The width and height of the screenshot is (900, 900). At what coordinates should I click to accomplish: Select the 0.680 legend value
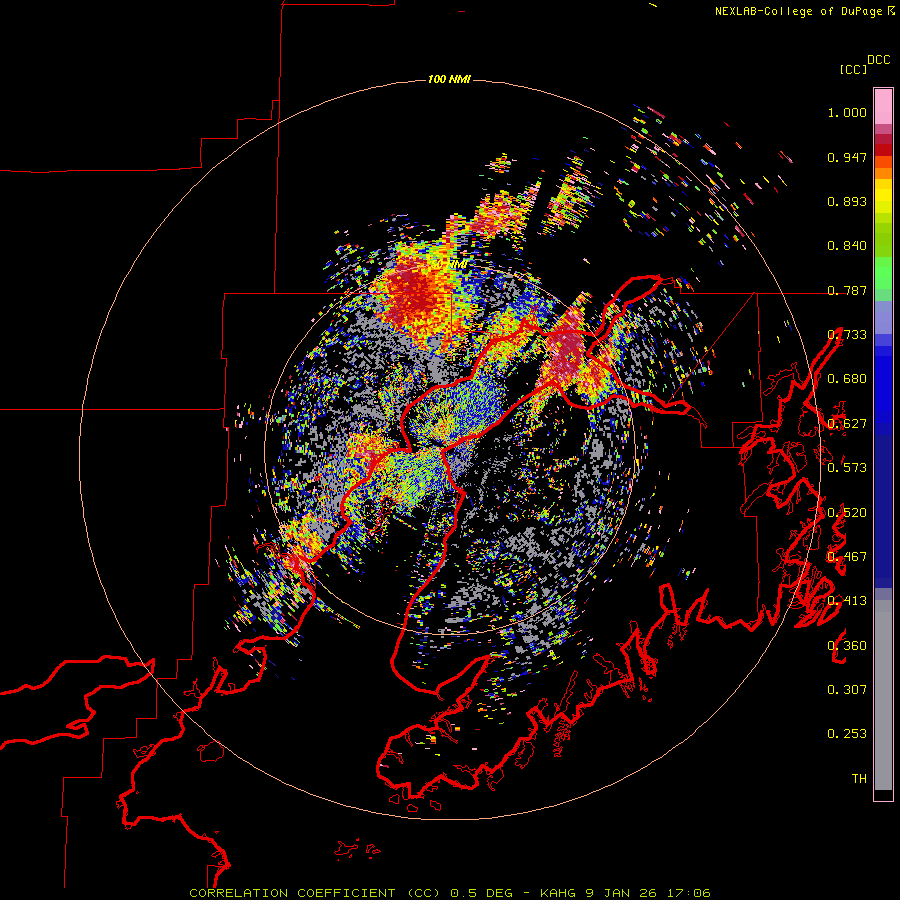pyautogui.click(x=847, y=379)
